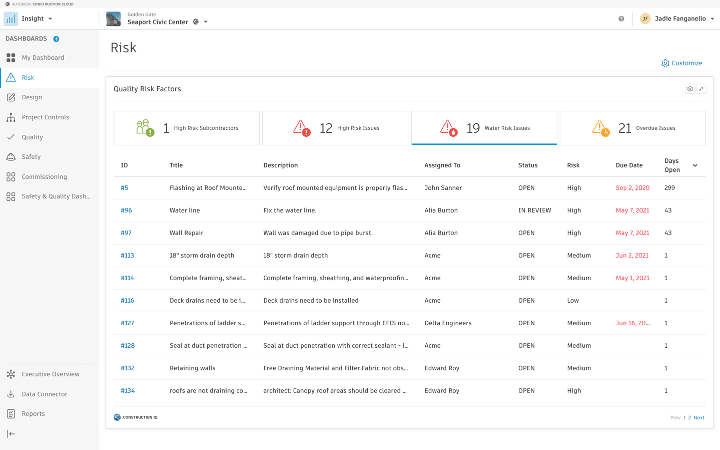
Task: Click the Customize button
Action: click(x=682, y=63)
